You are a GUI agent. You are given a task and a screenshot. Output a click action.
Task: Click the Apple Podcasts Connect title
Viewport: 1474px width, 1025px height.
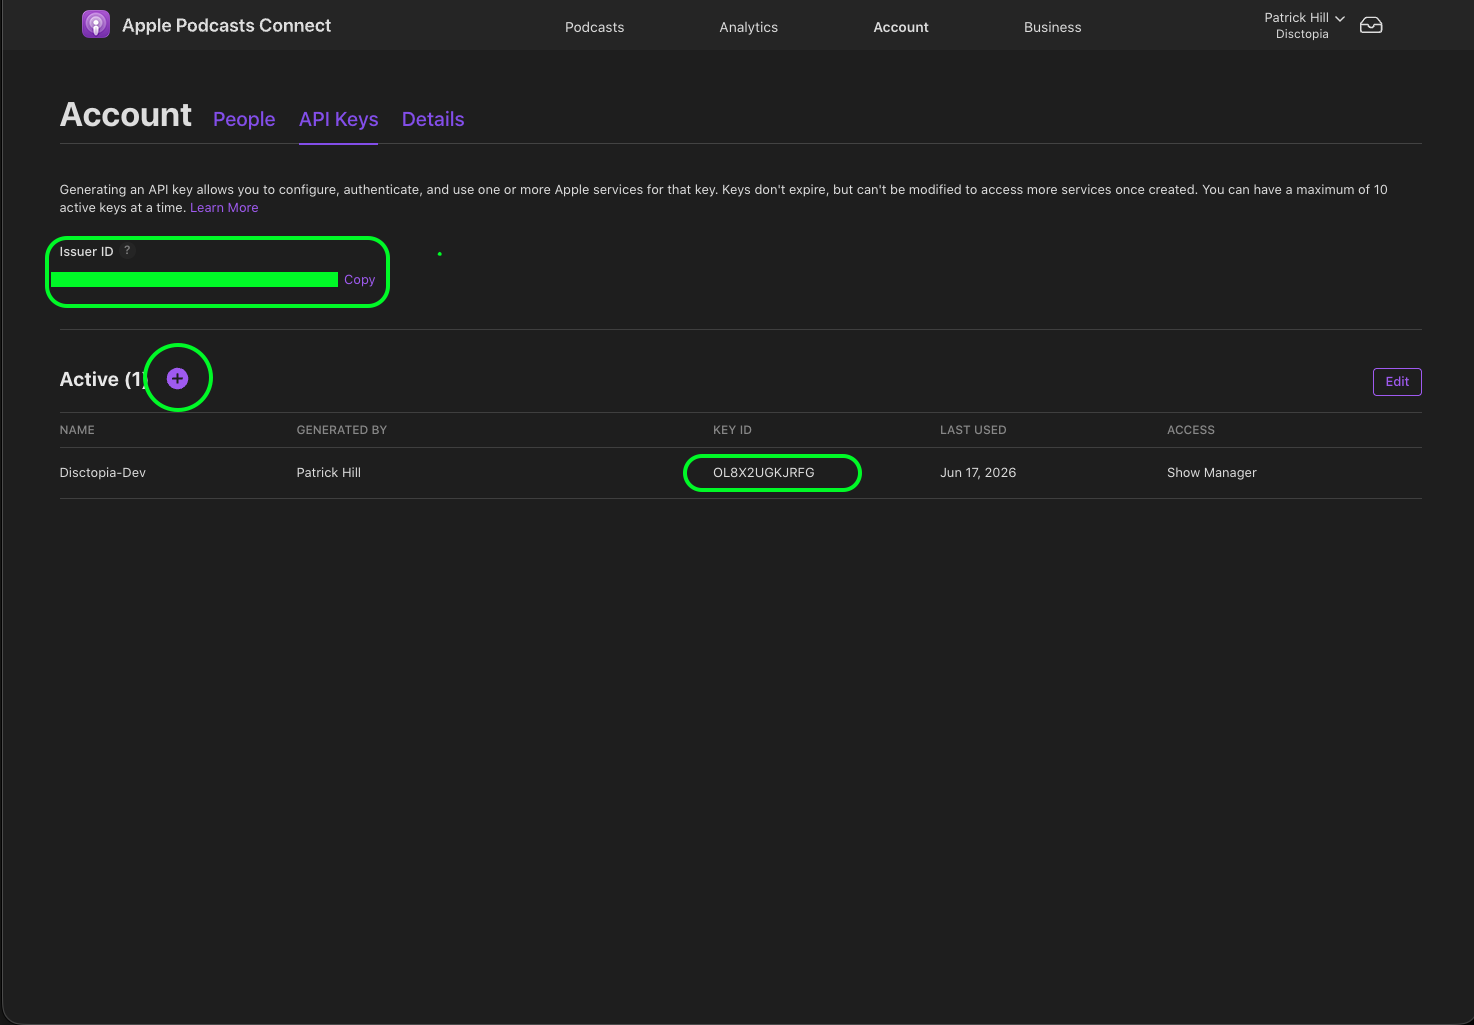tap(226, 25)
